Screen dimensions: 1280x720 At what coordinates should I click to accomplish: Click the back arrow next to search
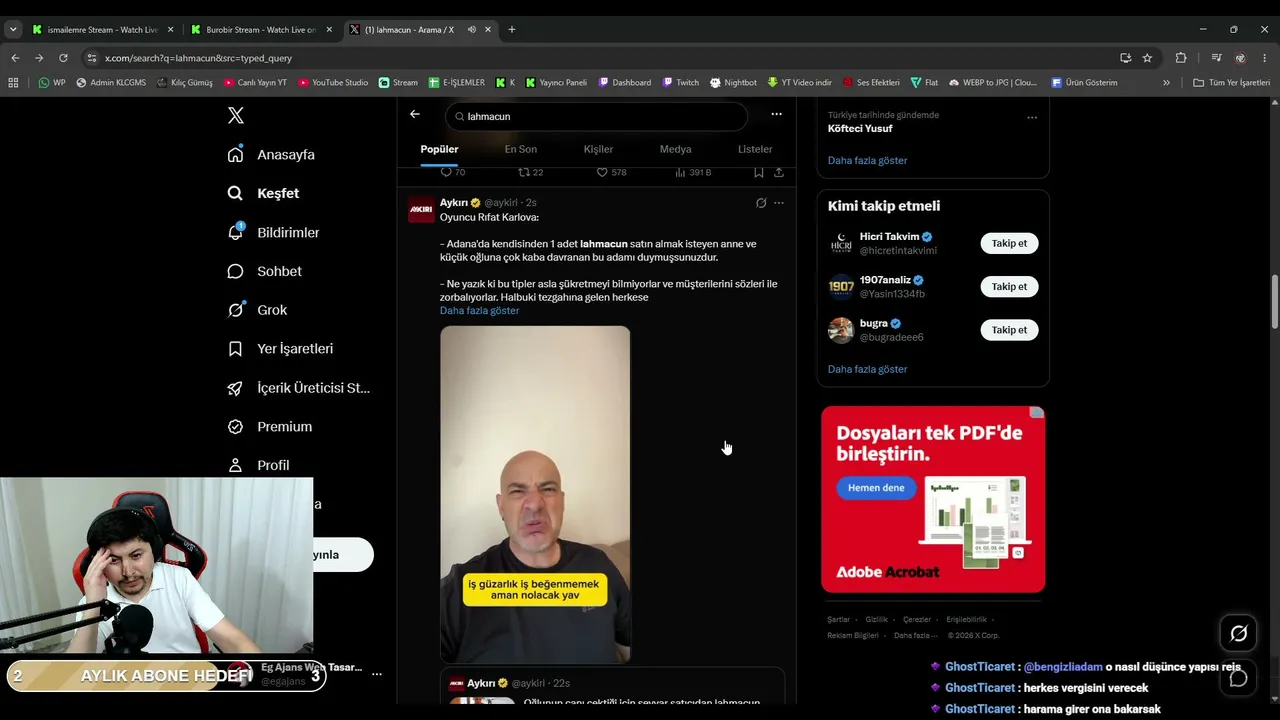coord(415,115)
